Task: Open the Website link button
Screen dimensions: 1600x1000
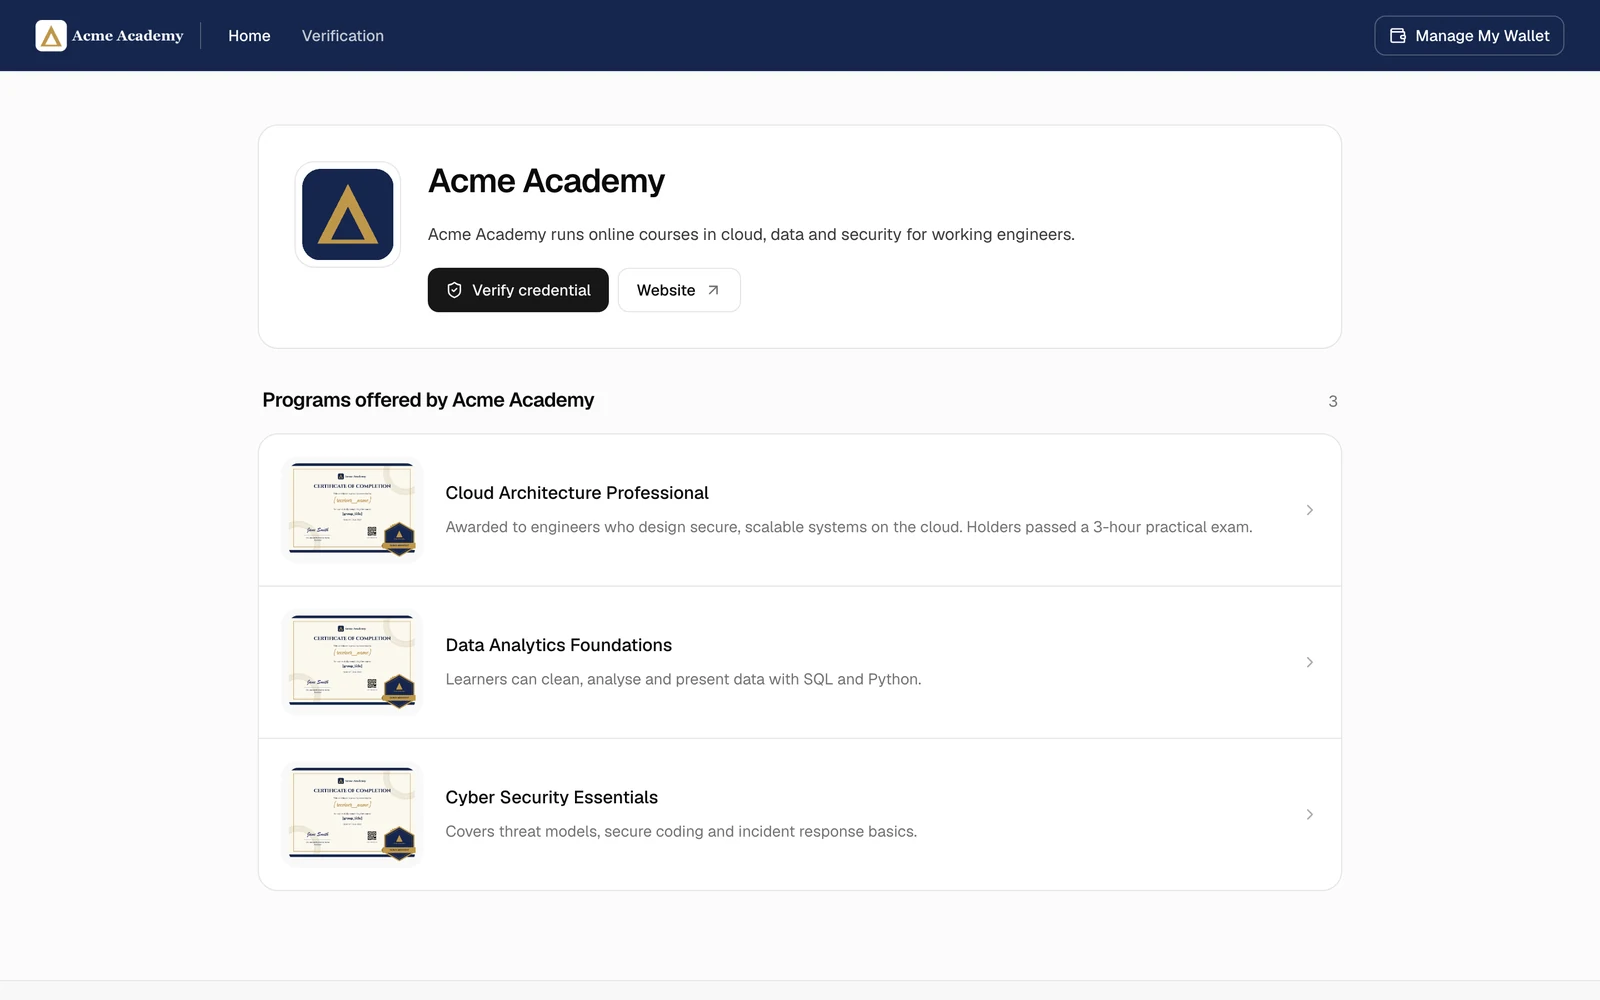Action: 679,290
